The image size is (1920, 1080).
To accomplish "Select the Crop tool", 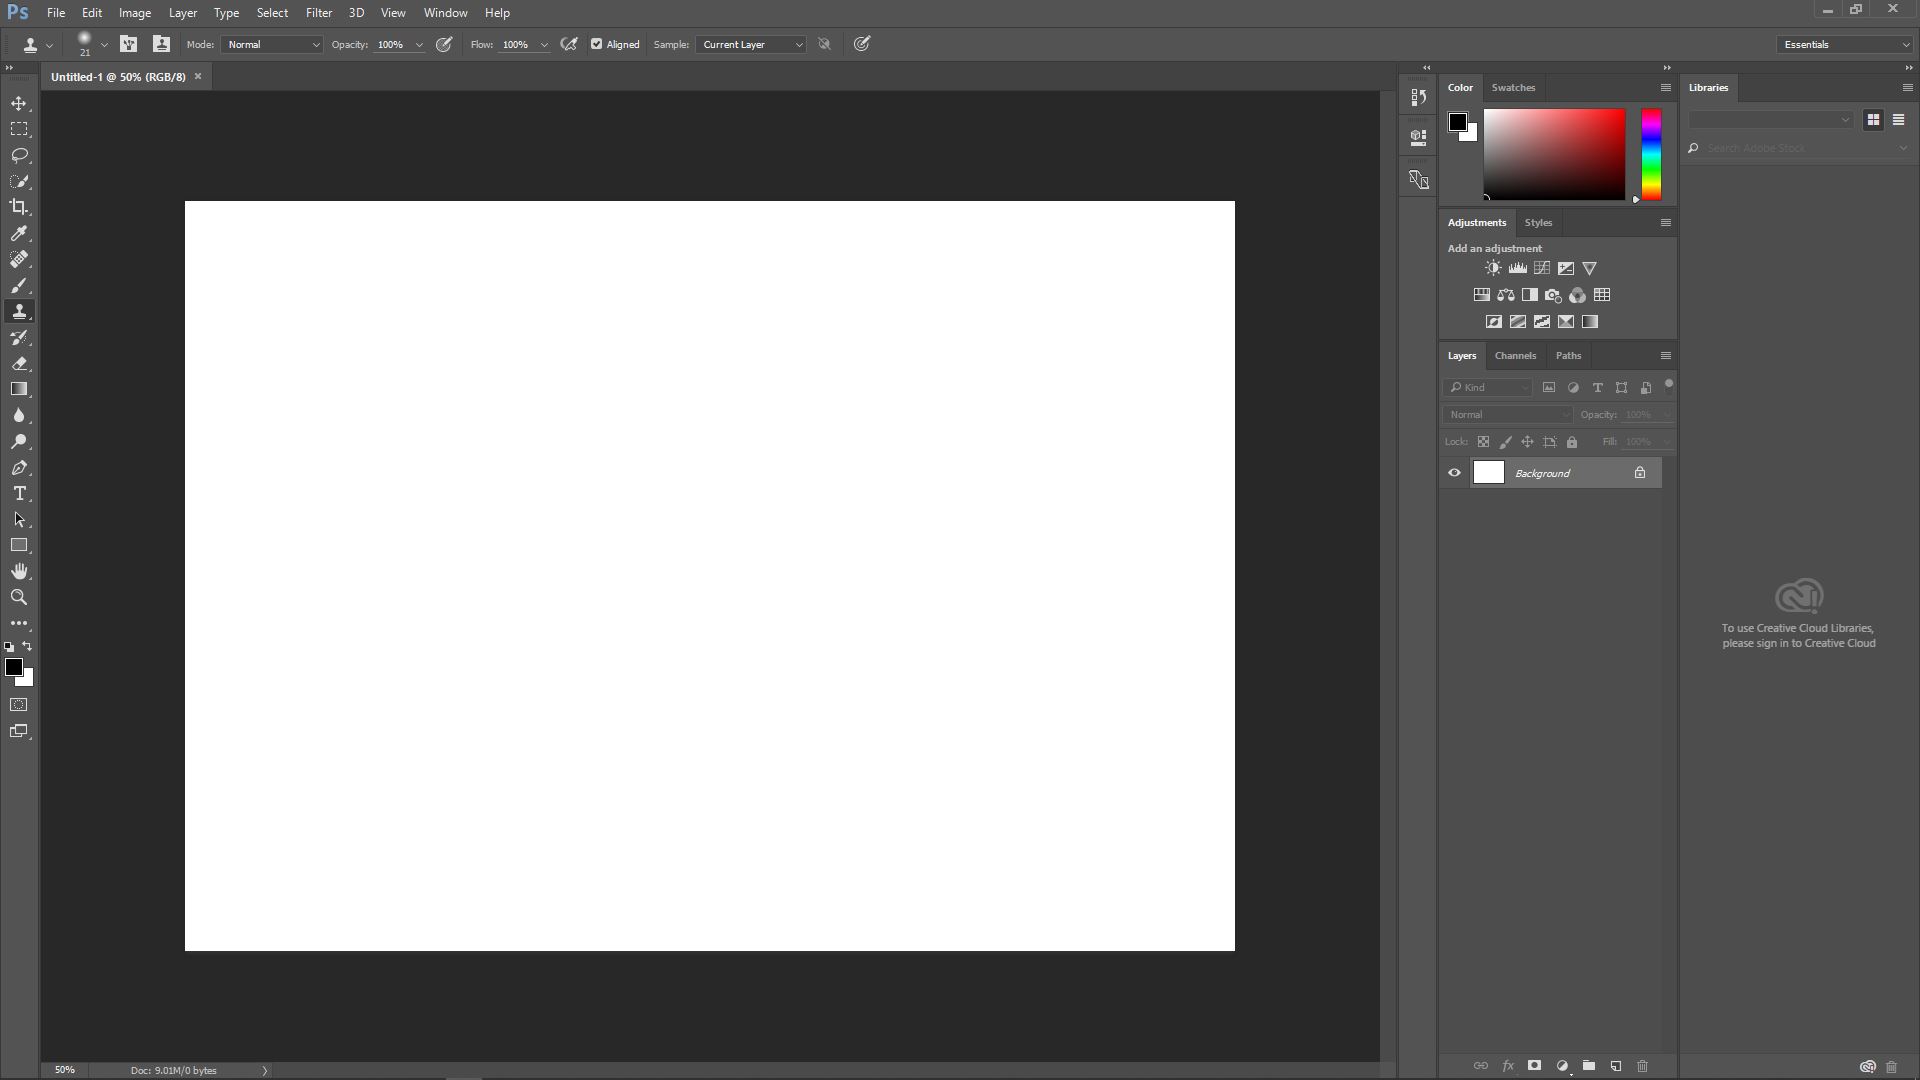I will (19, 207).
